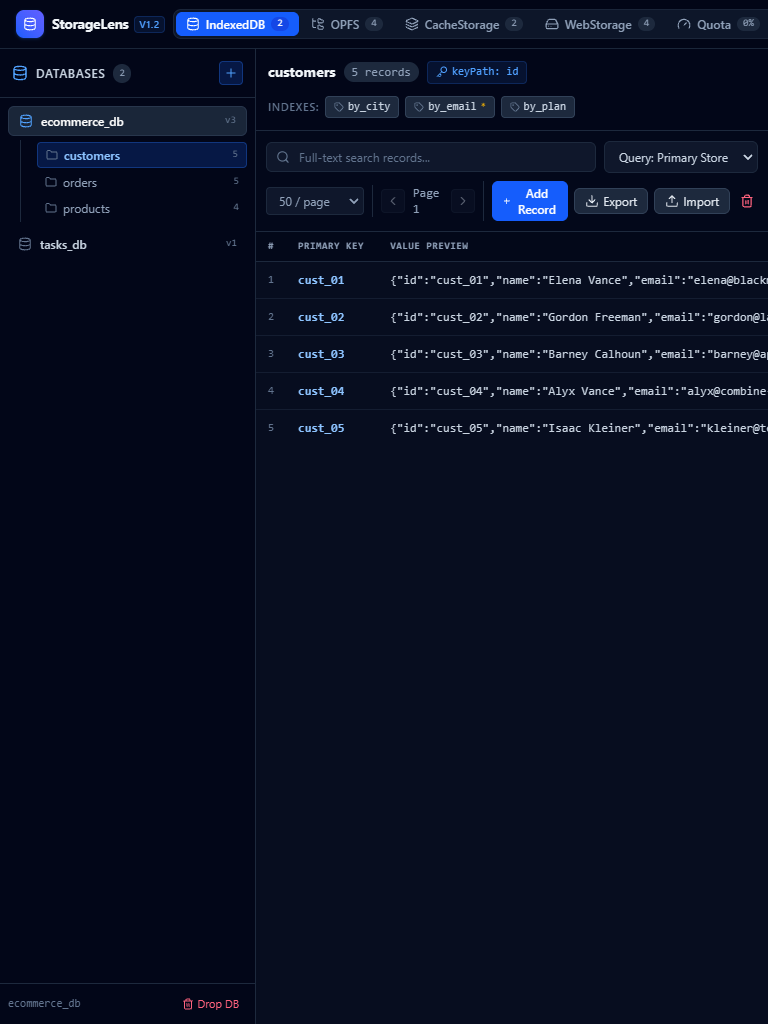Switch to the Quota tab
Image resolution: width=768 pixels, height=1024 pixels.
717,24
